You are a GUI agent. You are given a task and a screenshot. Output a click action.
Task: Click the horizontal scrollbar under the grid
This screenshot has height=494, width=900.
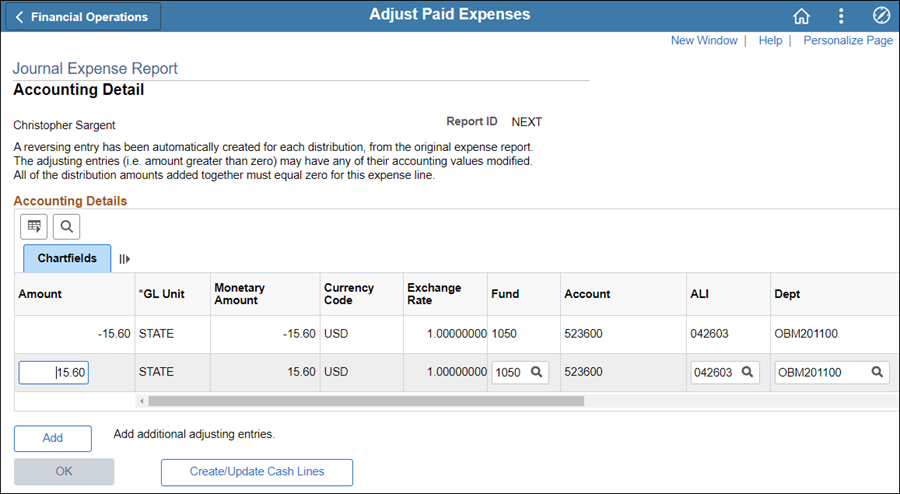pyautogui.click(x=365, y=401)
